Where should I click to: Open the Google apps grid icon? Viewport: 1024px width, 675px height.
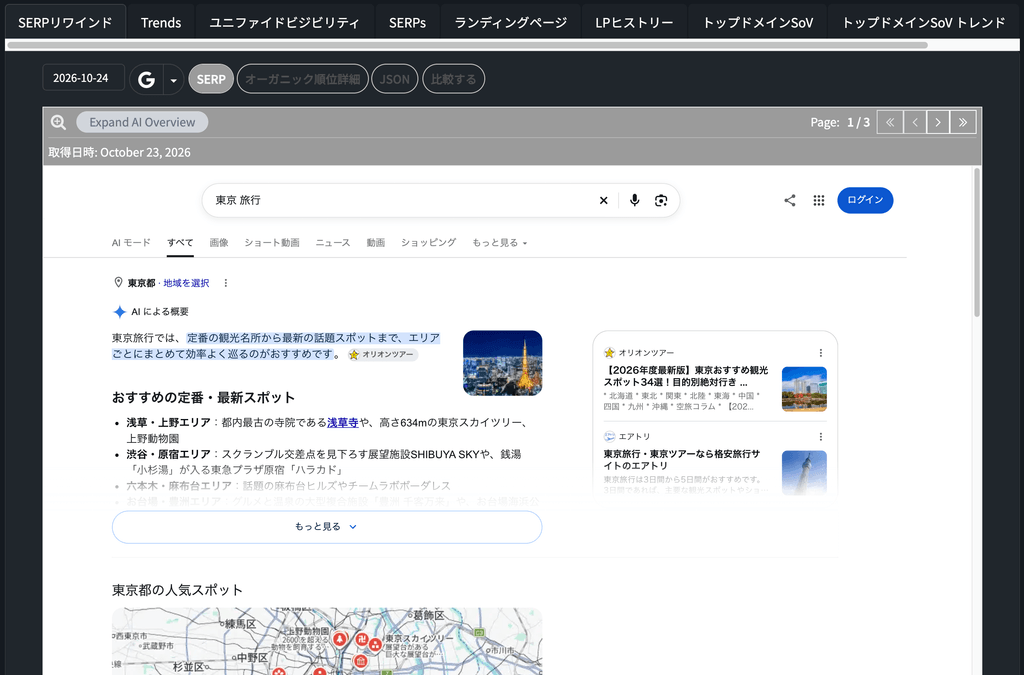tap(819, 200)
